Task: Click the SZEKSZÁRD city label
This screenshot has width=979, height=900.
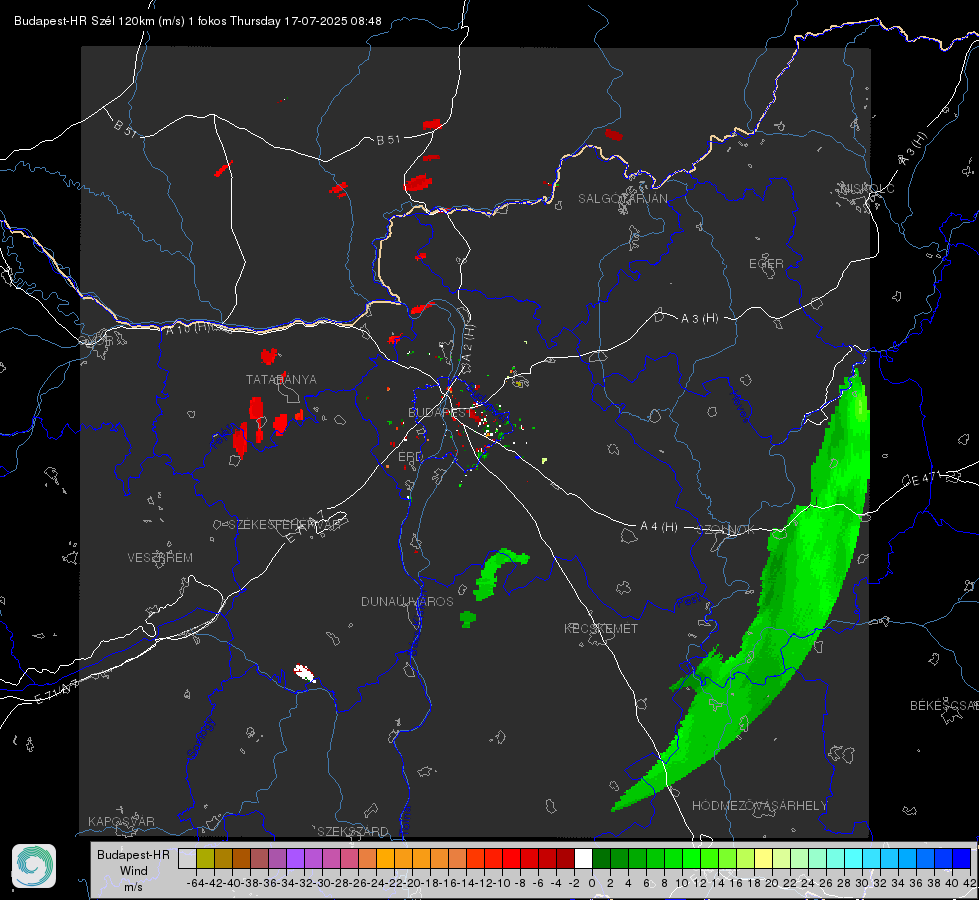Action: [x=353, y=831]
